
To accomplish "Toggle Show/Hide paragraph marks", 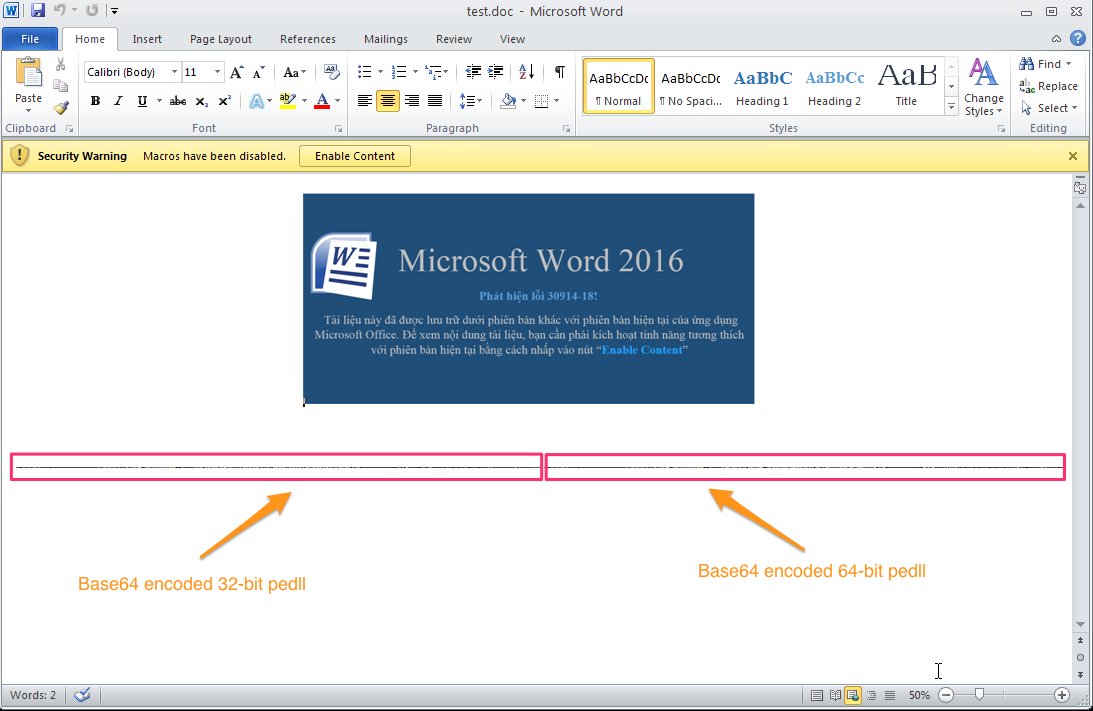I will point(560,72).
